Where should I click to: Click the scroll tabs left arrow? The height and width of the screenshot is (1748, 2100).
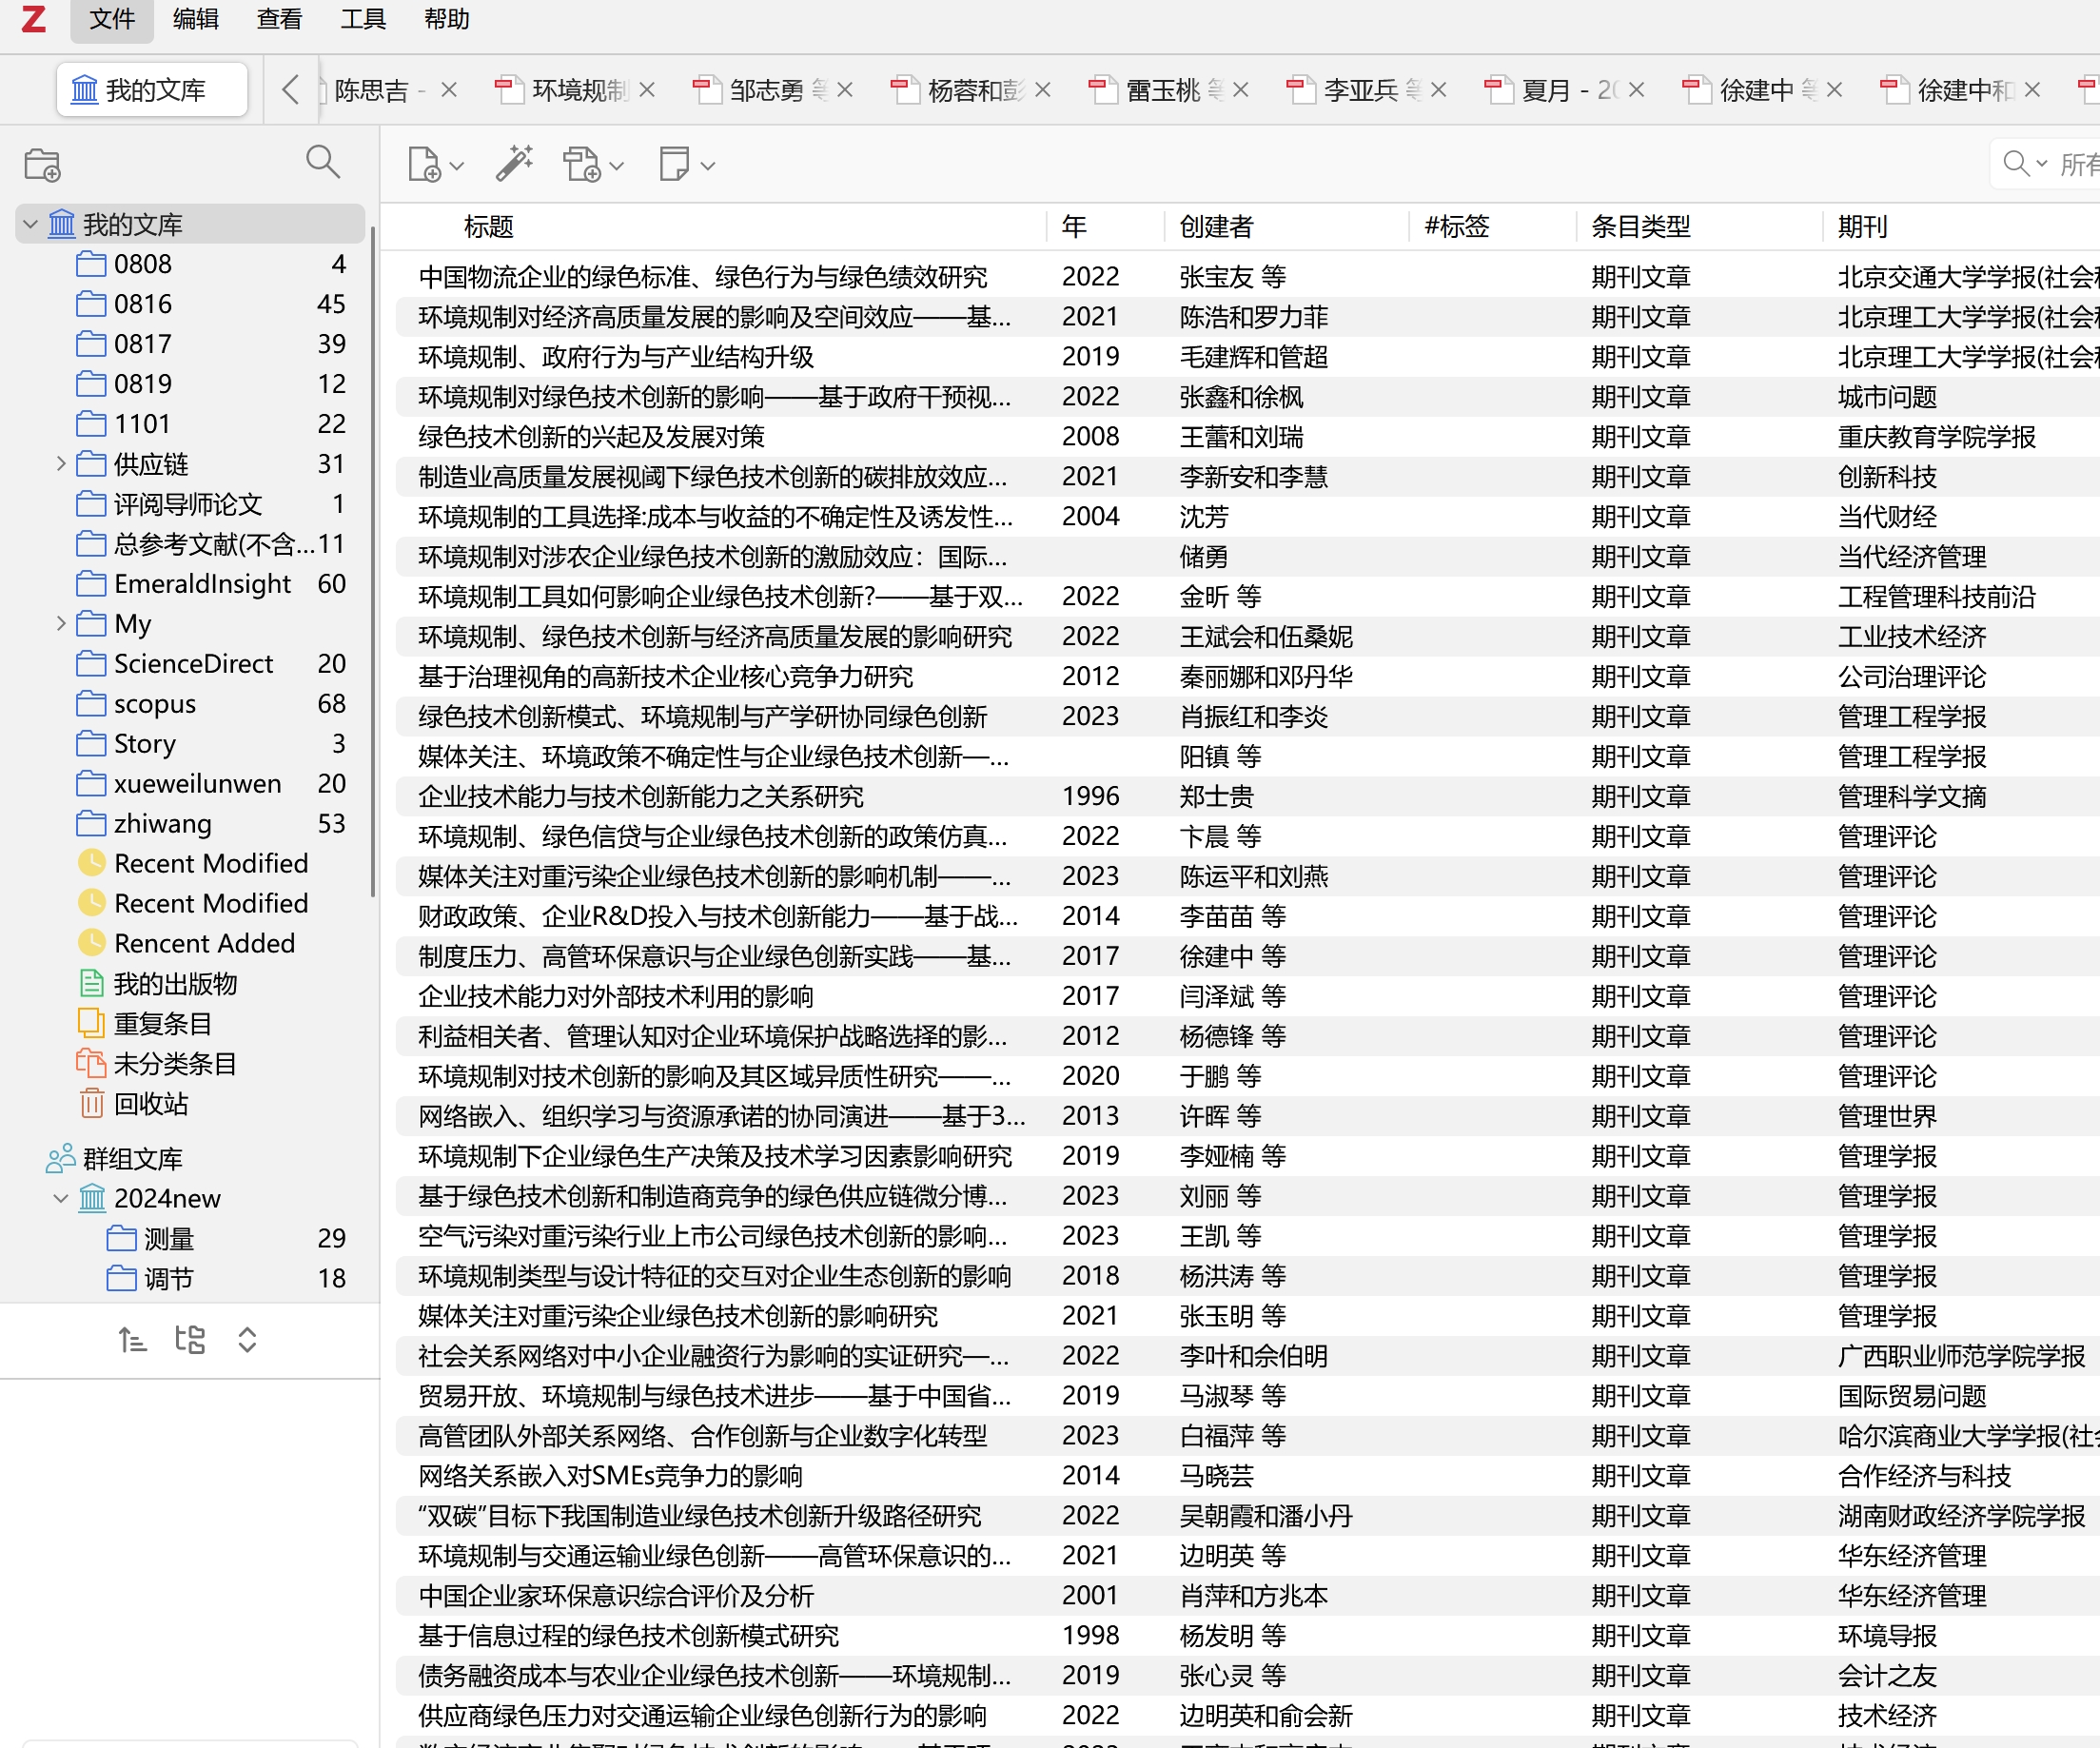click(x=290, y=90)
